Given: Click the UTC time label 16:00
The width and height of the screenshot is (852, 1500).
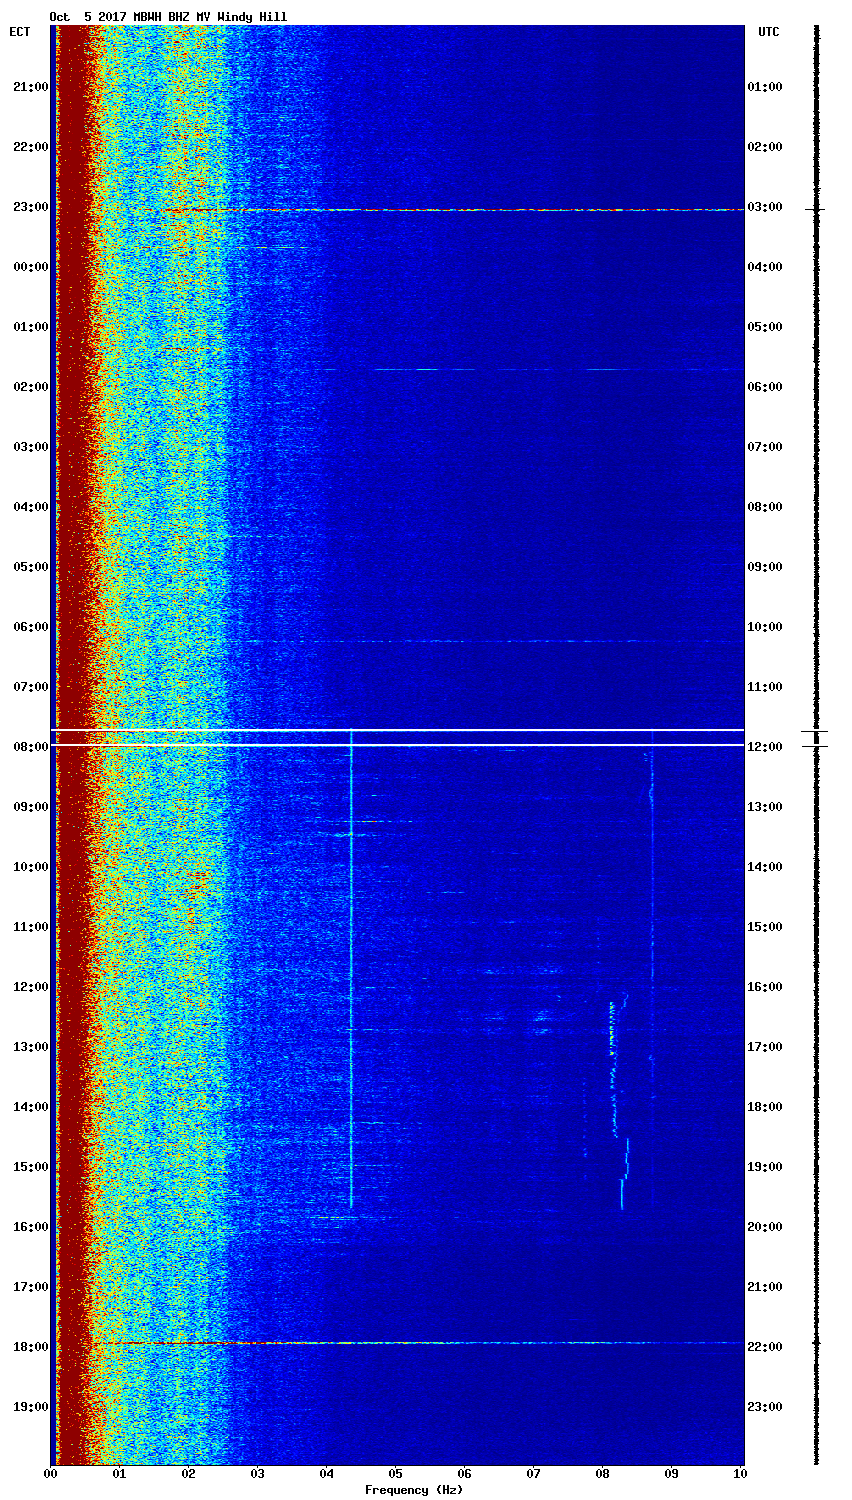Looking at the screenshot, I should (x=765, y=987).
